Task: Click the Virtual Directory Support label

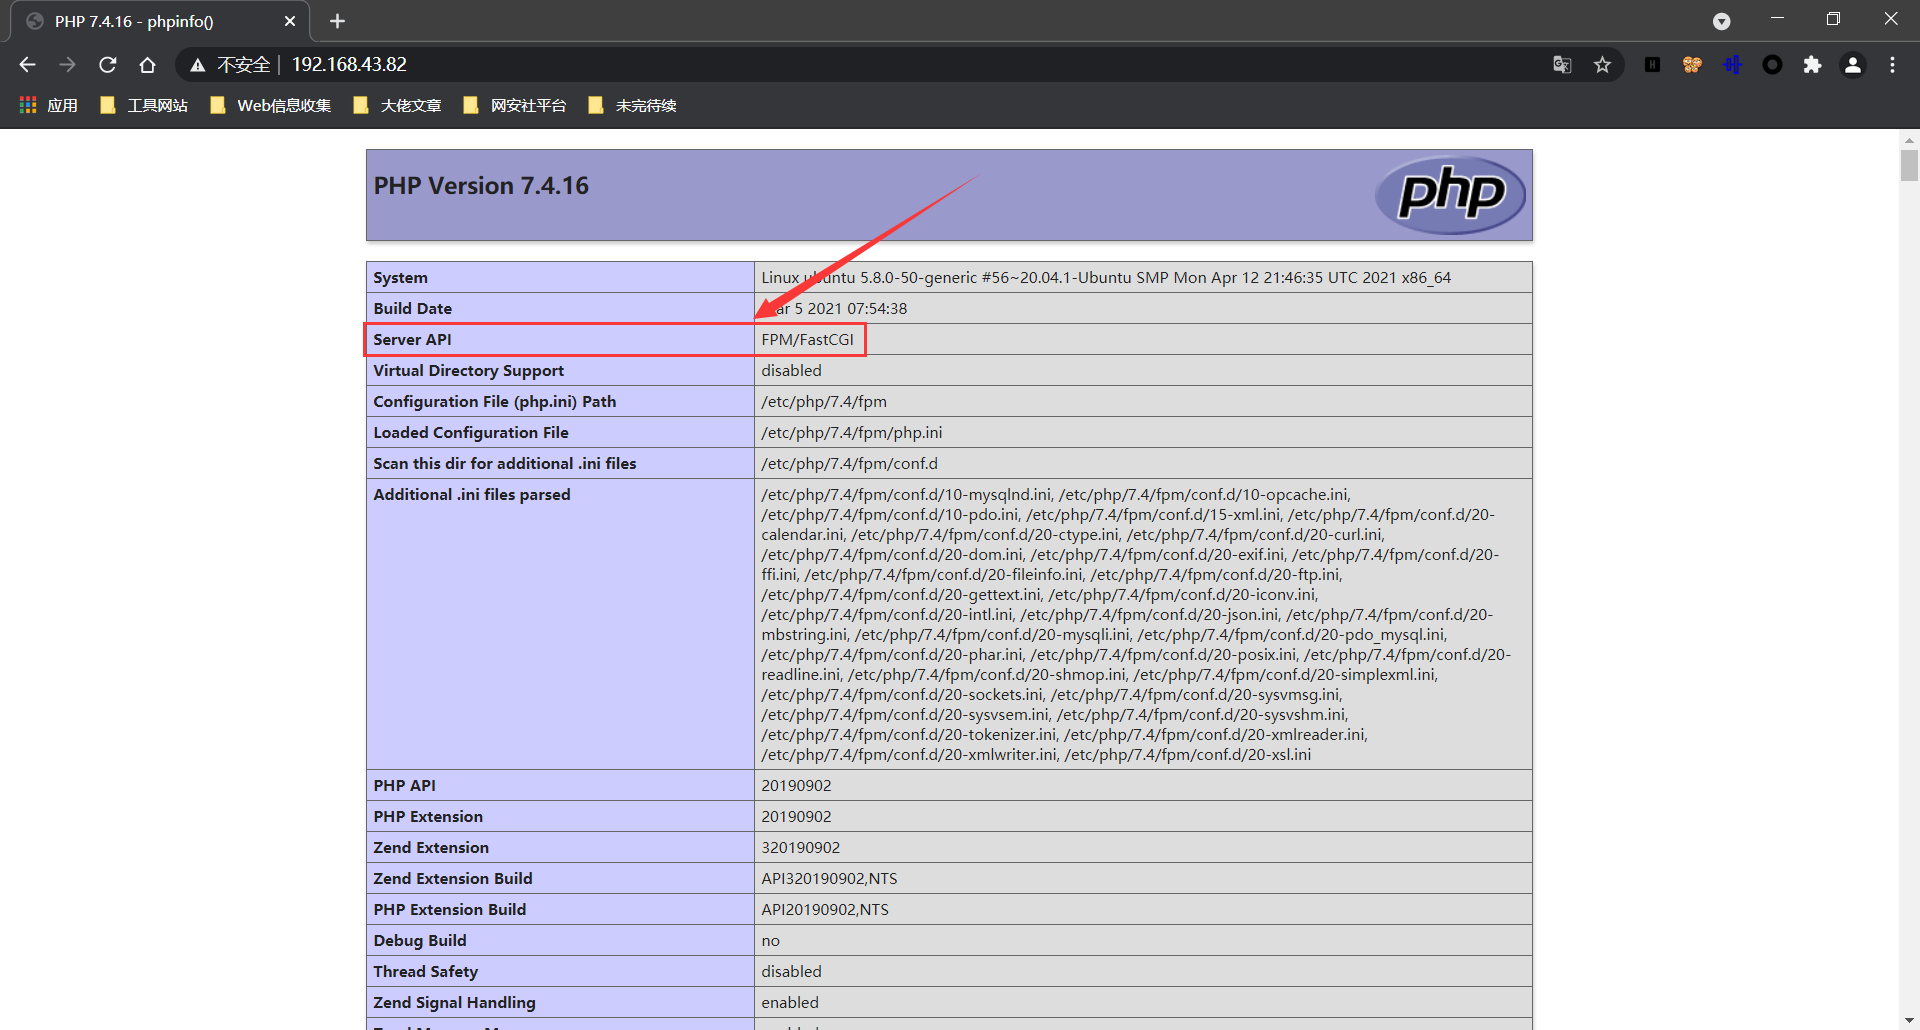Action: [469, 371]
